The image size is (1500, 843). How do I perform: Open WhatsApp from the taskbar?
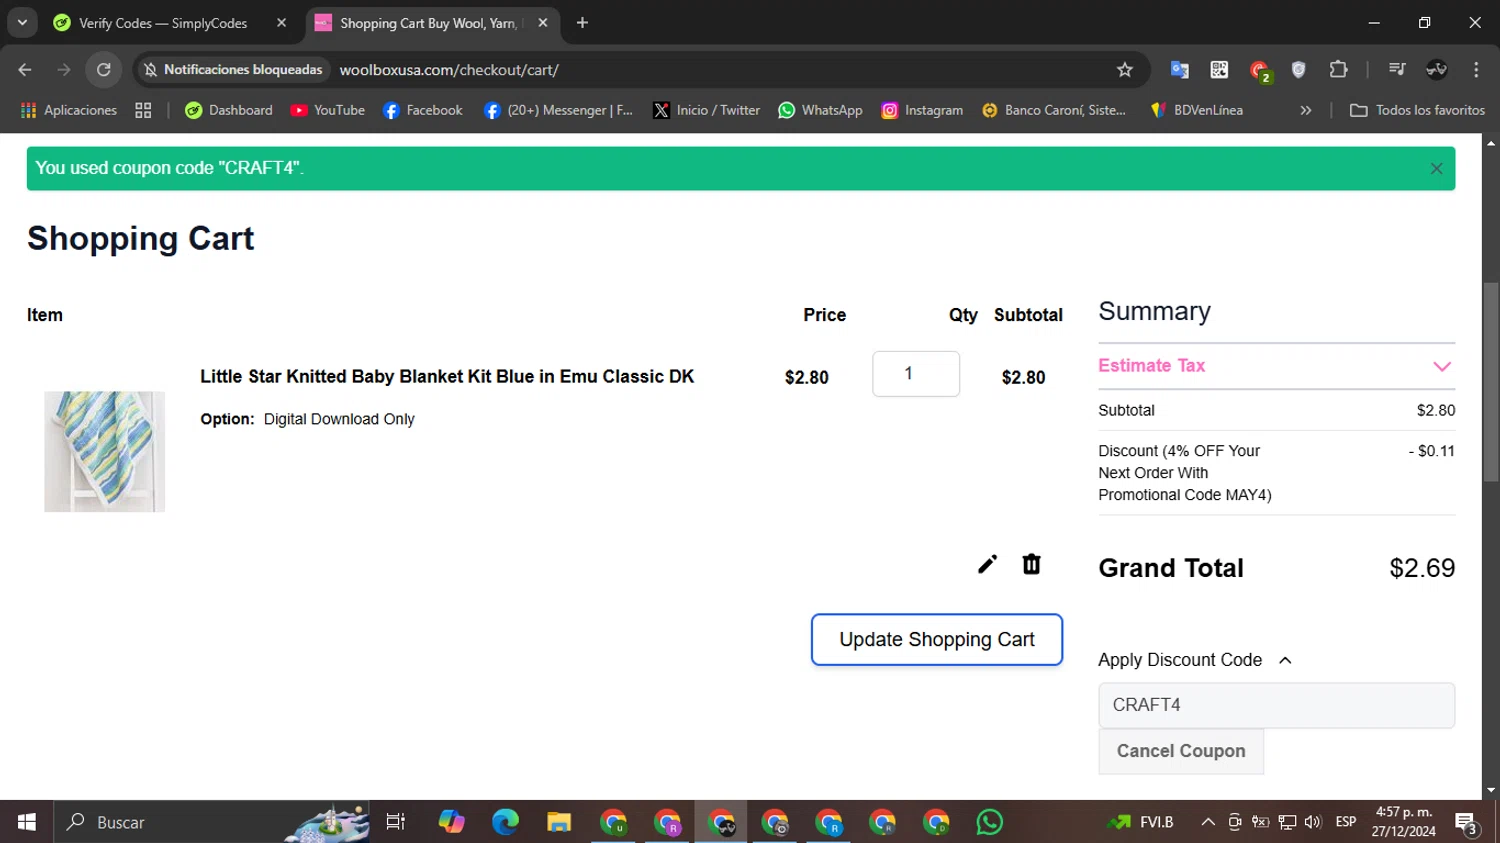pyautogui.click(x=990, y=822)
